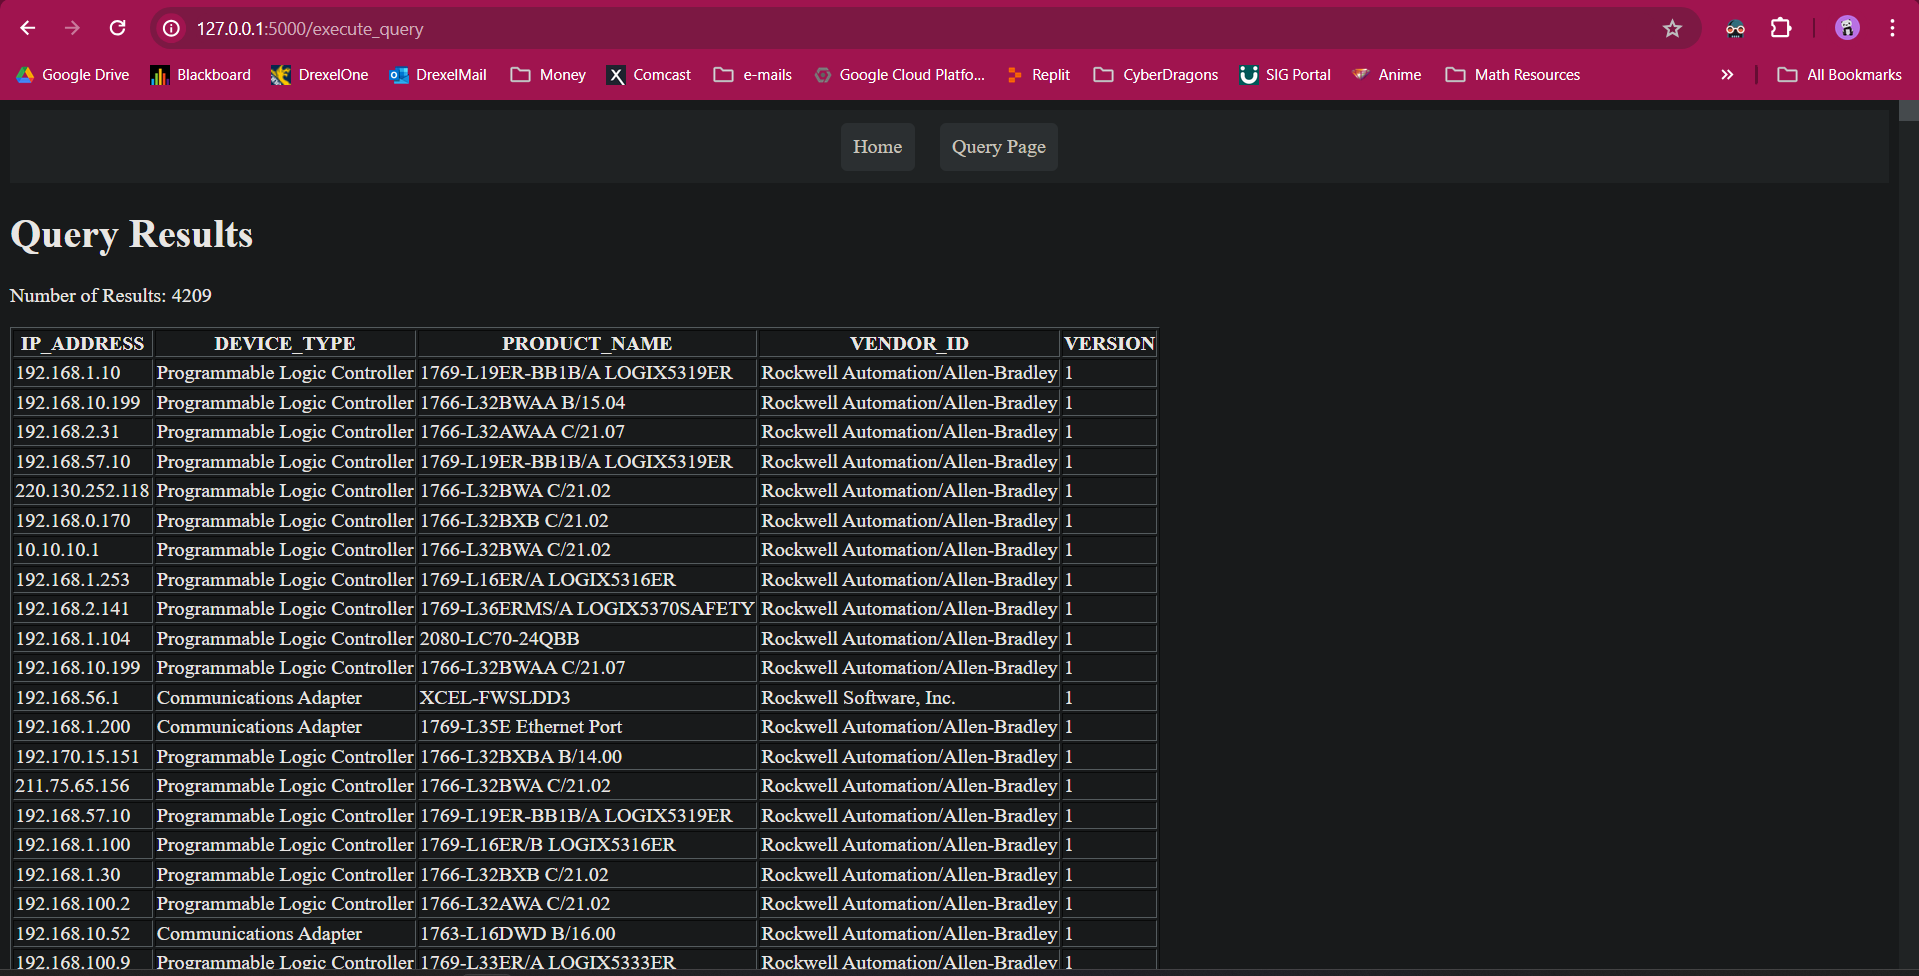1919x976 pixels.
Task: Click IP cell 192.168.56.1
Action: 82,698
